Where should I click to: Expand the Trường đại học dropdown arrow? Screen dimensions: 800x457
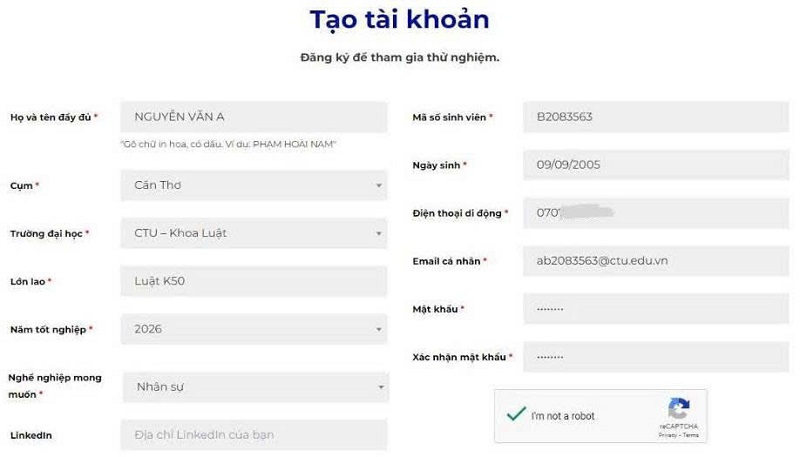tap(379, 234)
